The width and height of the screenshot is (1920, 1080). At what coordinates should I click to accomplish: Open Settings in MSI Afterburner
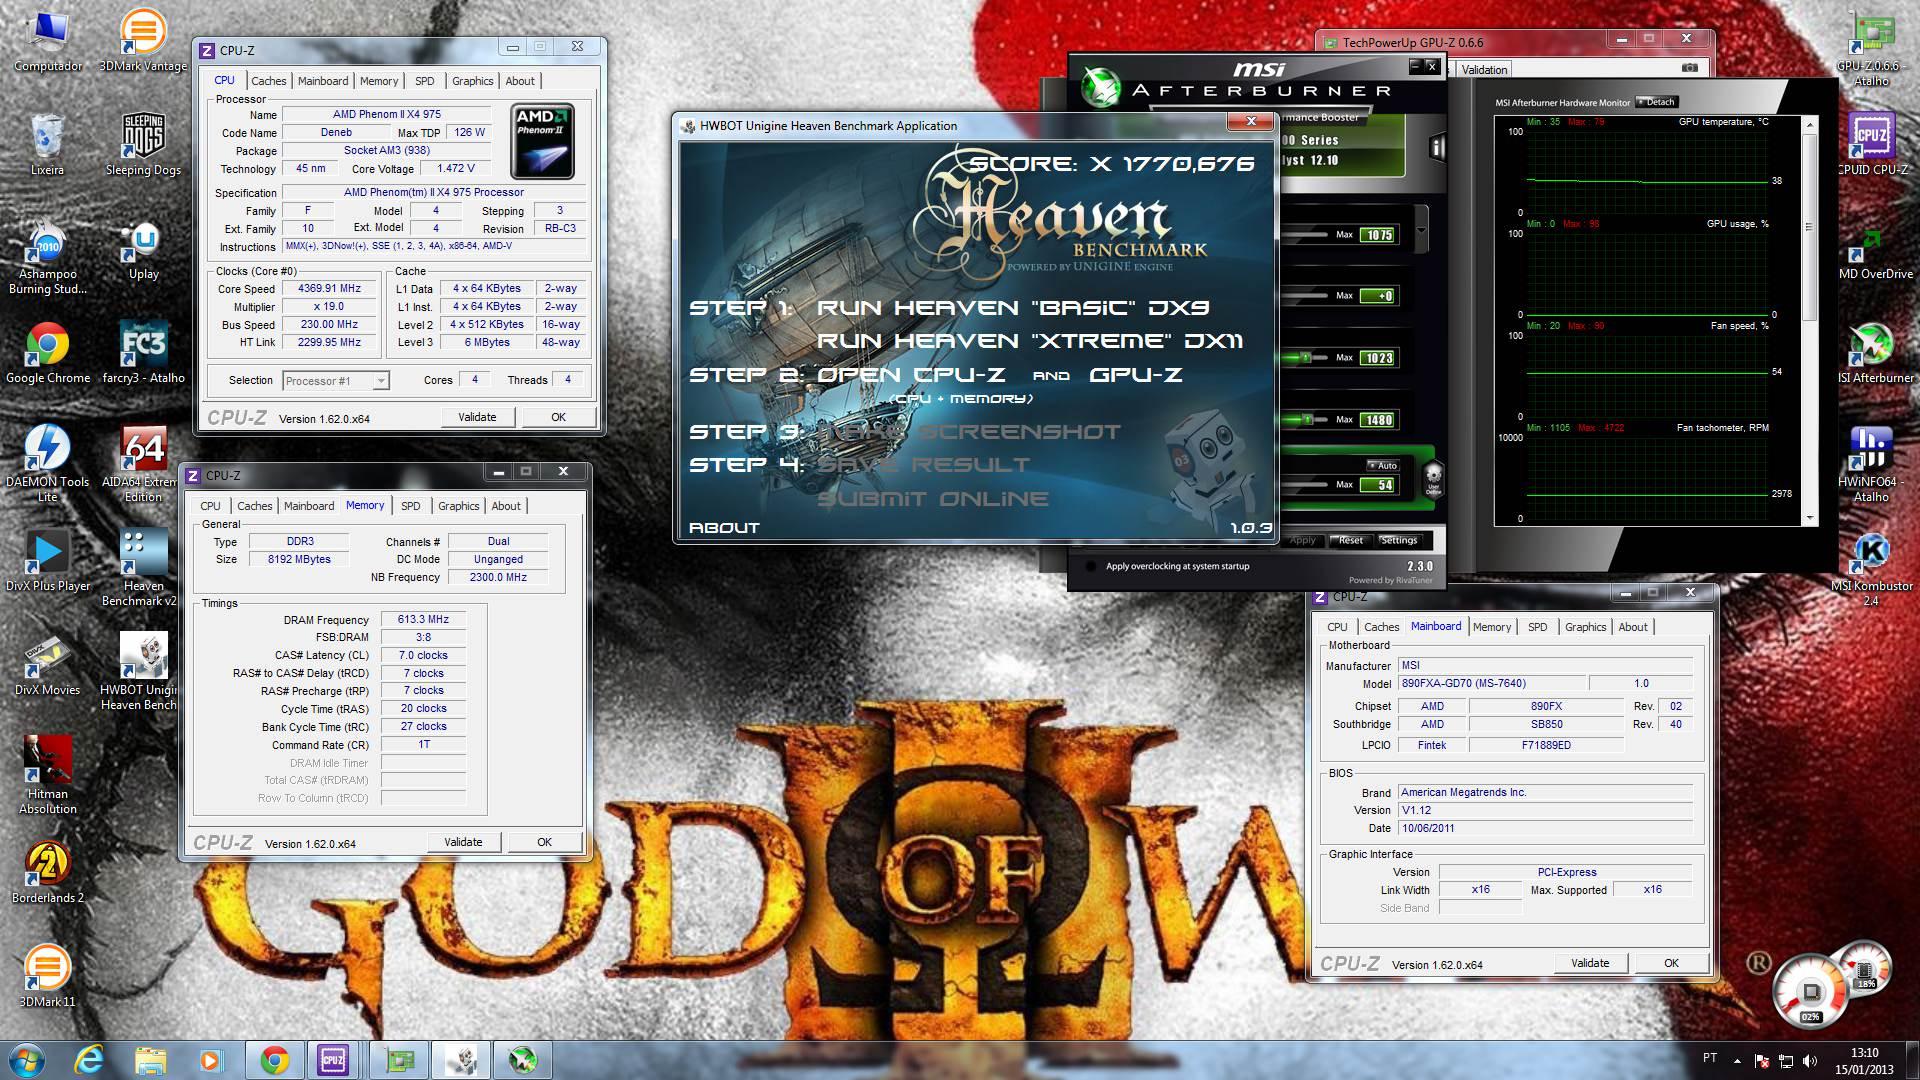1398,540
